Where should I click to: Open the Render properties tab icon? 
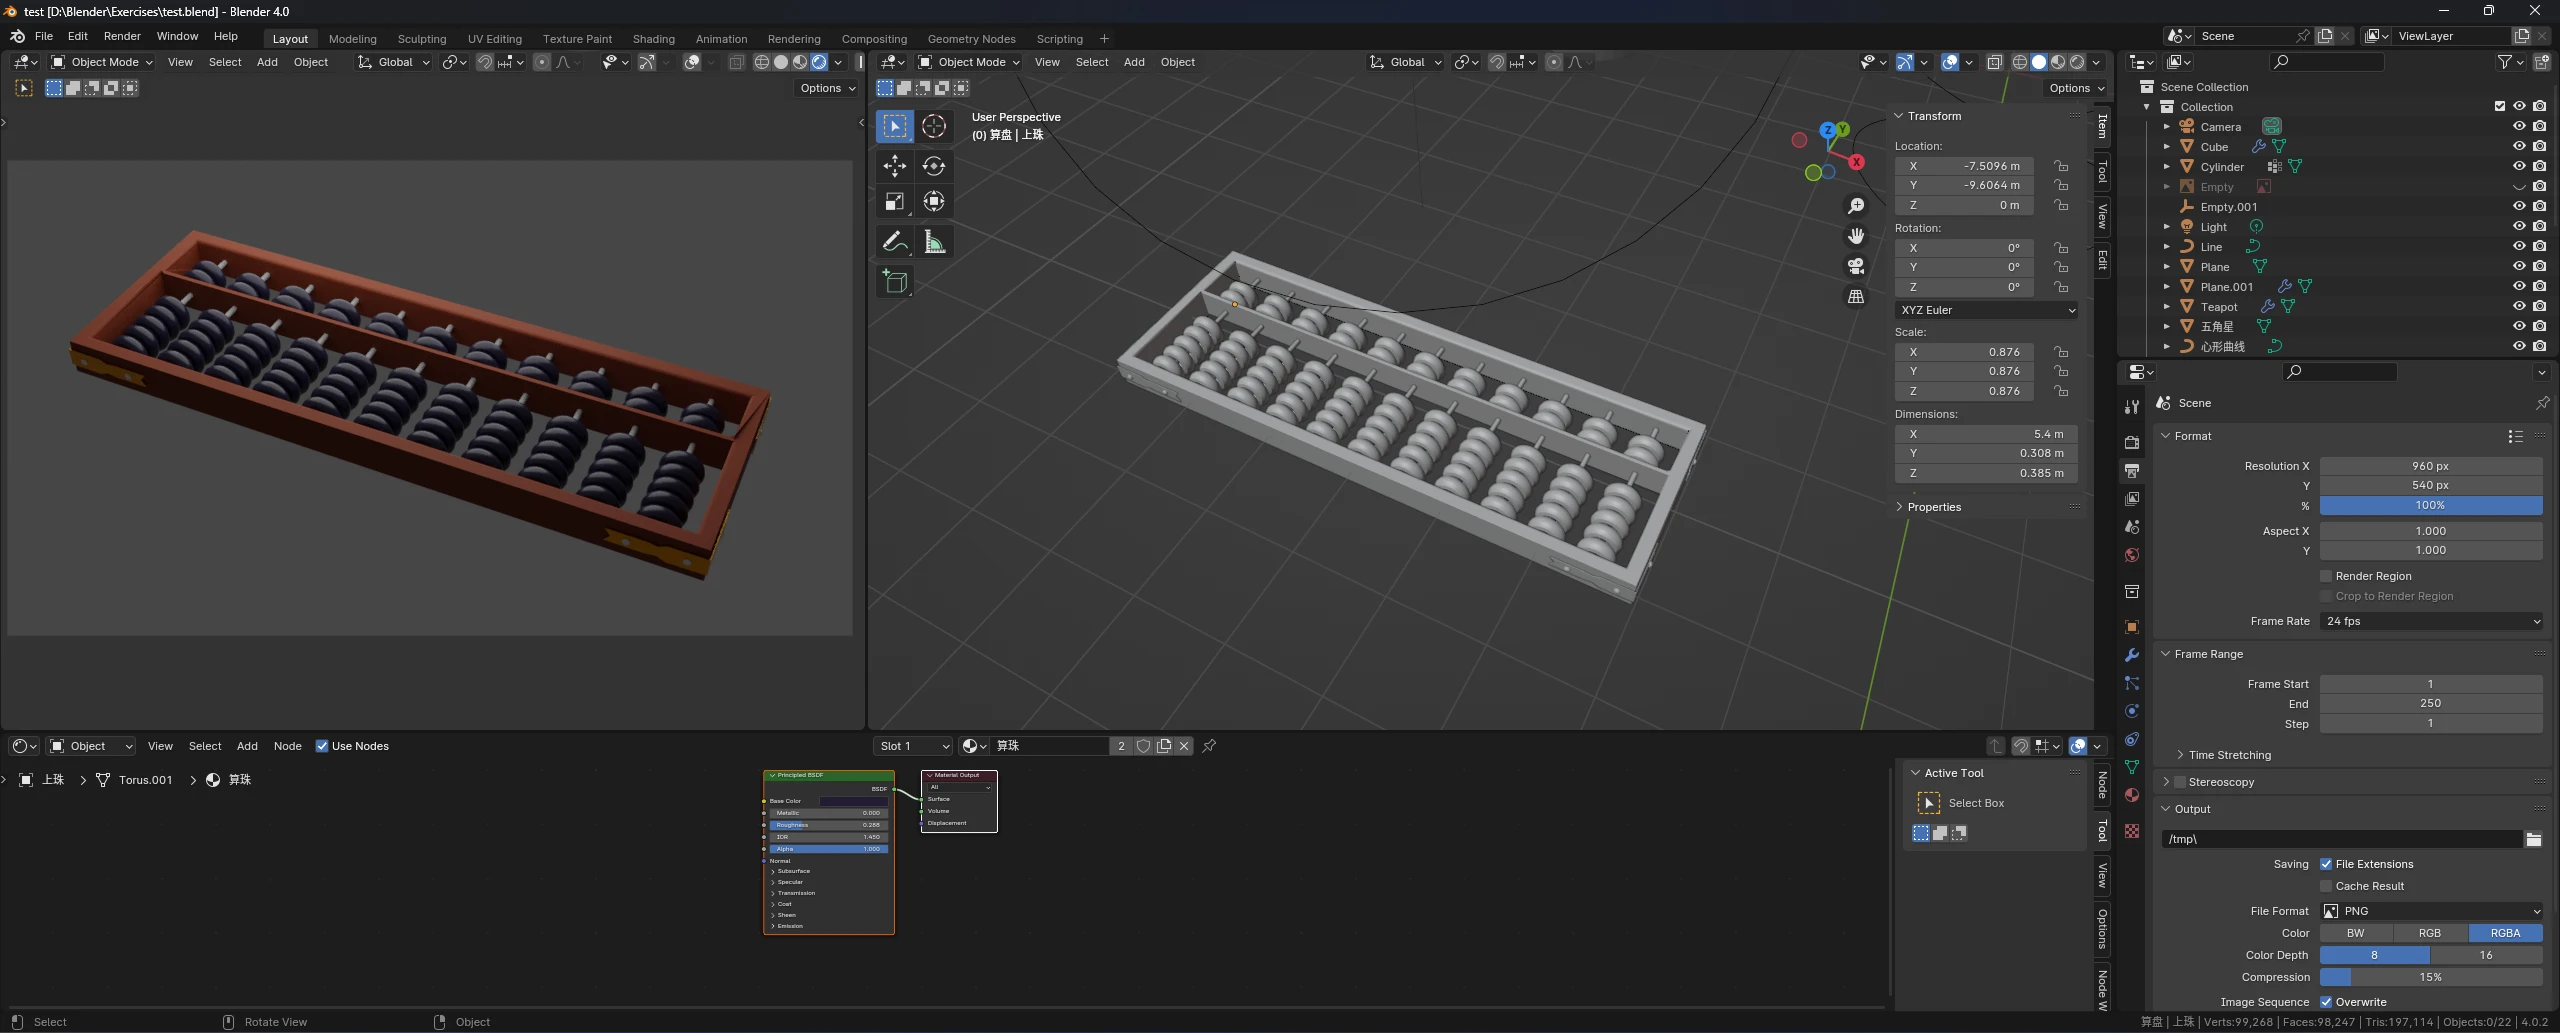[2132, 442]
